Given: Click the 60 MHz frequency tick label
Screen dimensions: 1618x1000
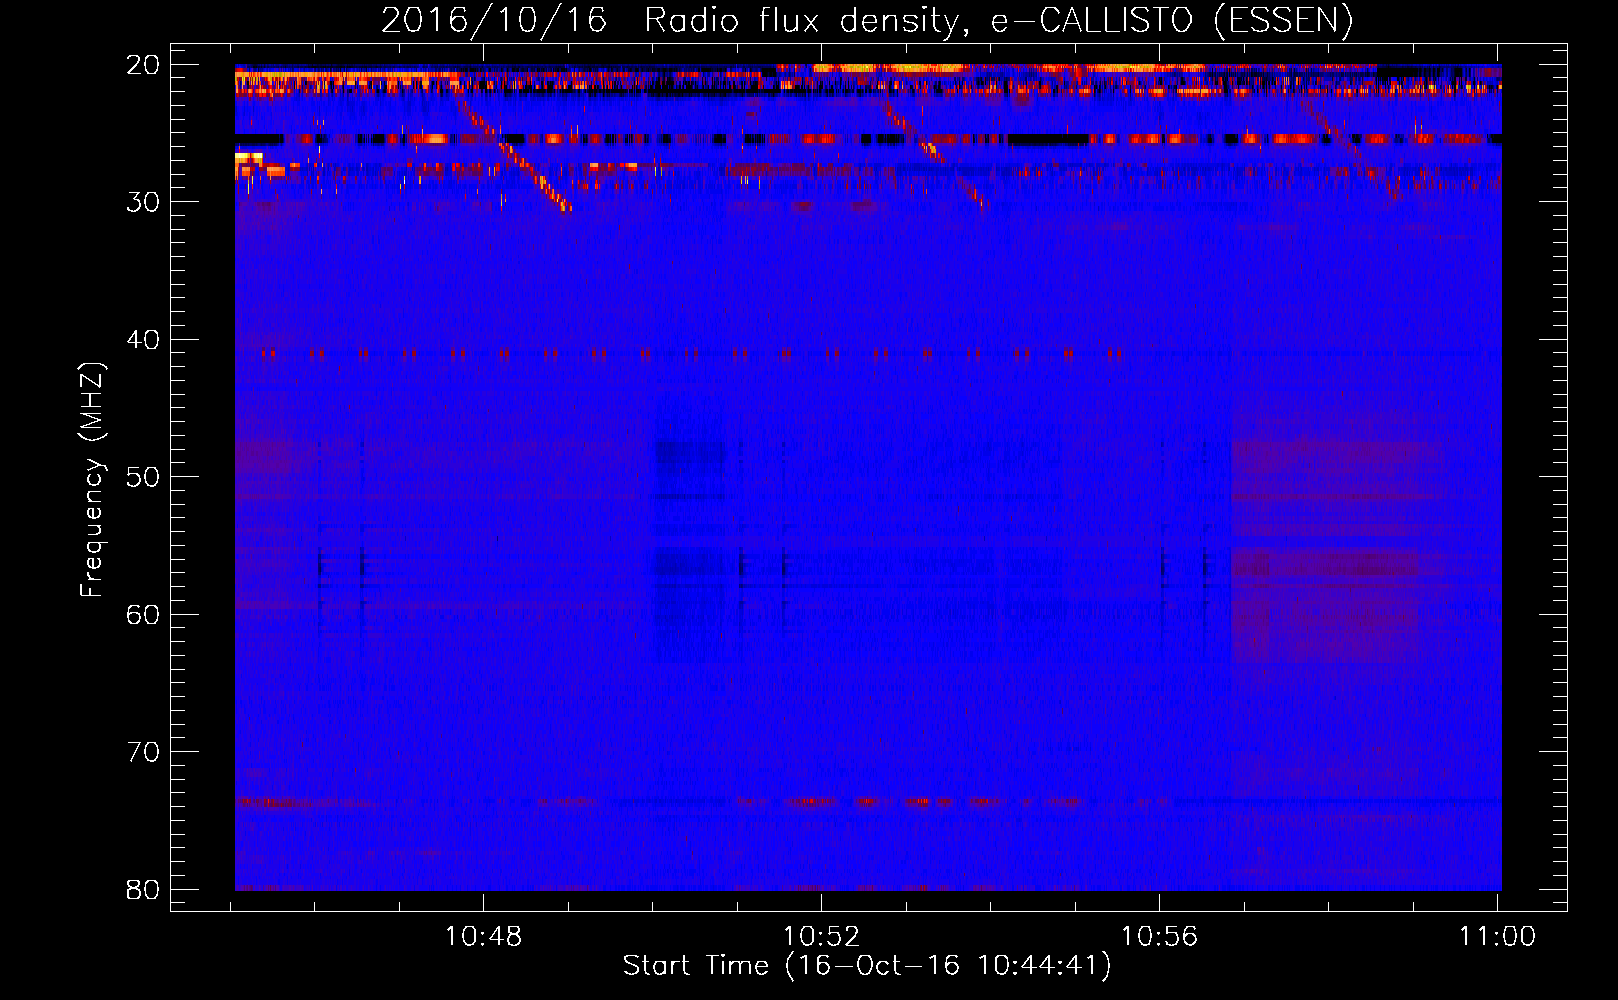Looking at the screenshot, I should [x=143, y=615].
